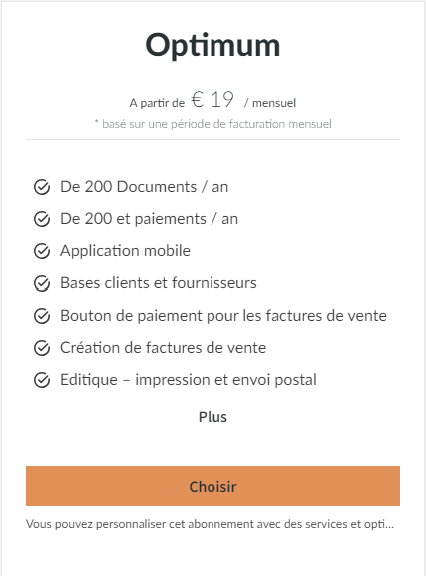Expand feature list with Plus
This screenshot has width=426, height=576.
coord(213,417)
